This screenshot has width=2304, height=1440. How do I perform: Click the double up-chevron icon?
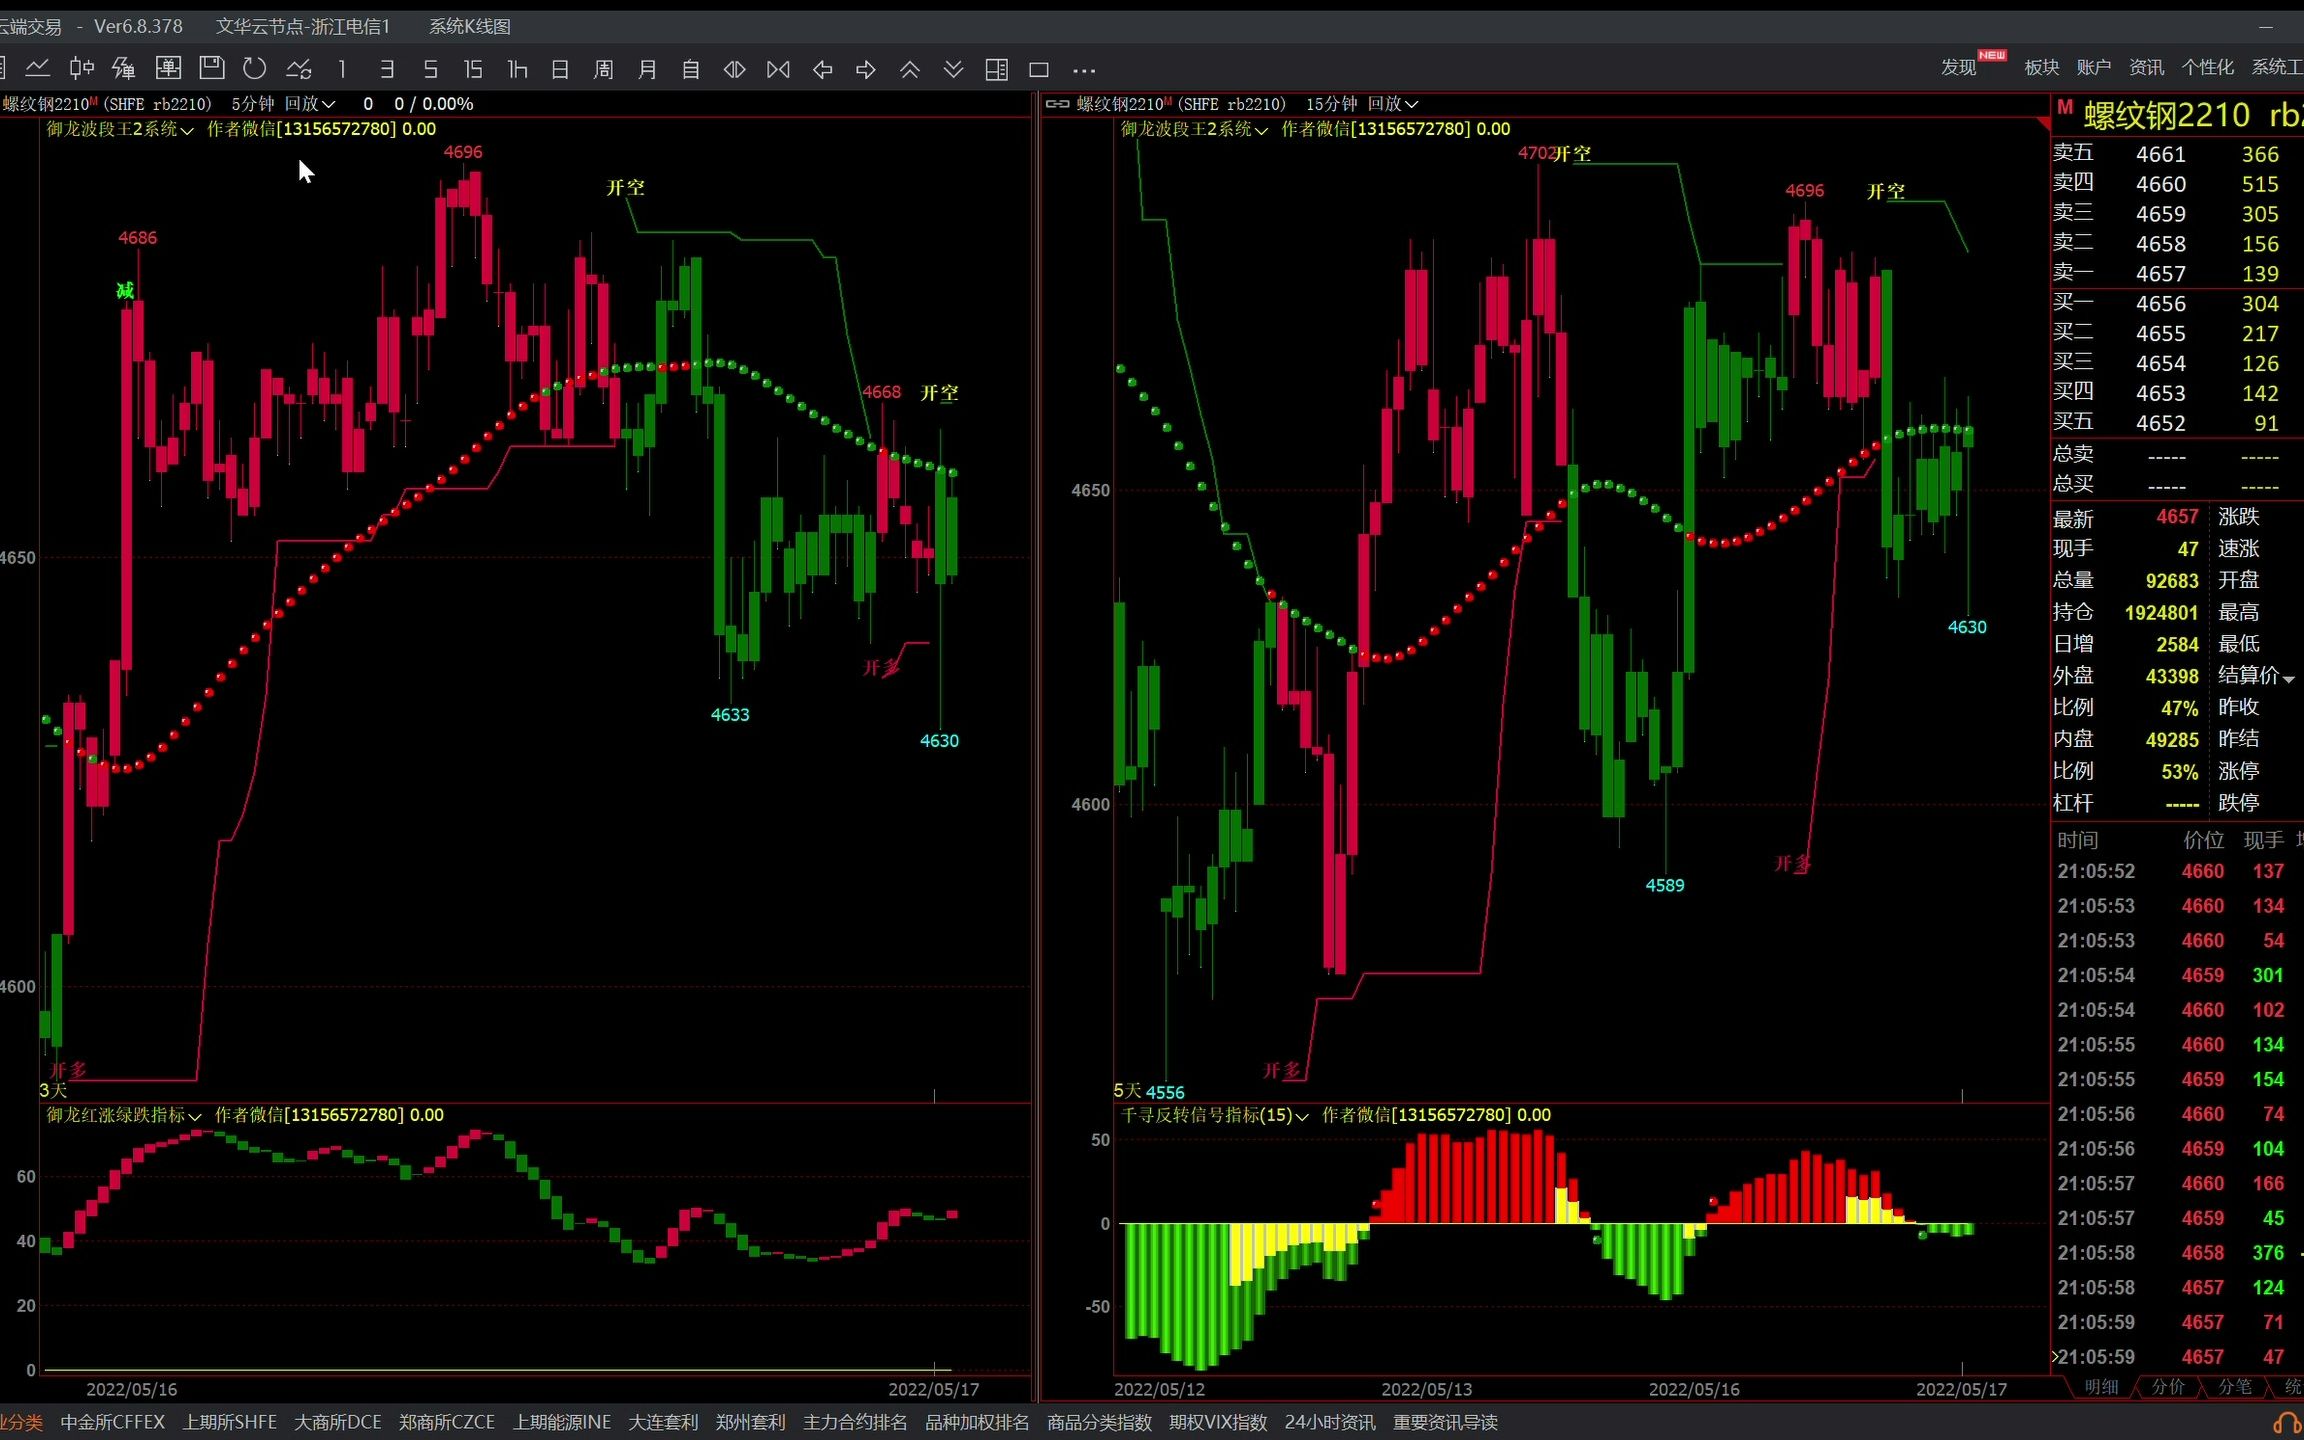tap(909, 69)
